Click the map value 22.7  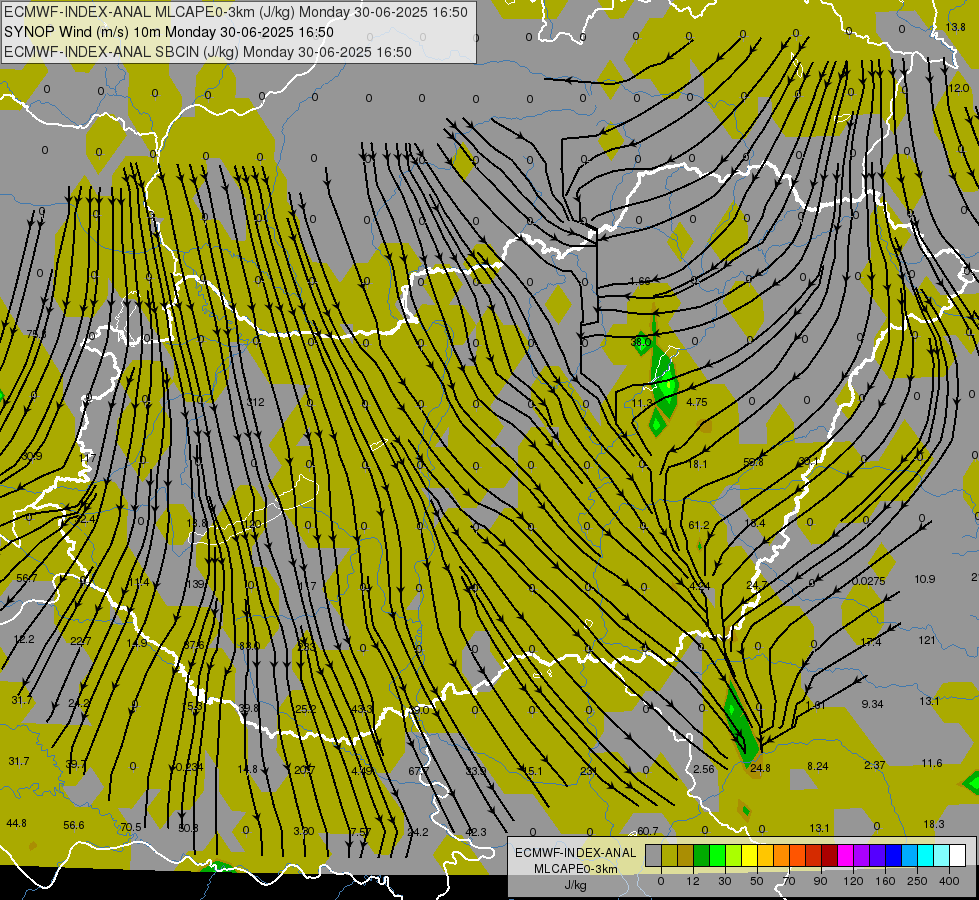click(x=81, y=641)
